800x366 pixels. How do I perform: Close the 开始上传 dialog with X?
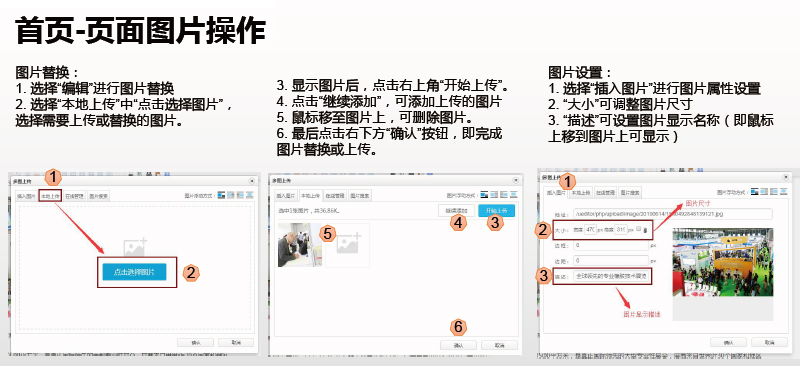pos(515,181)
